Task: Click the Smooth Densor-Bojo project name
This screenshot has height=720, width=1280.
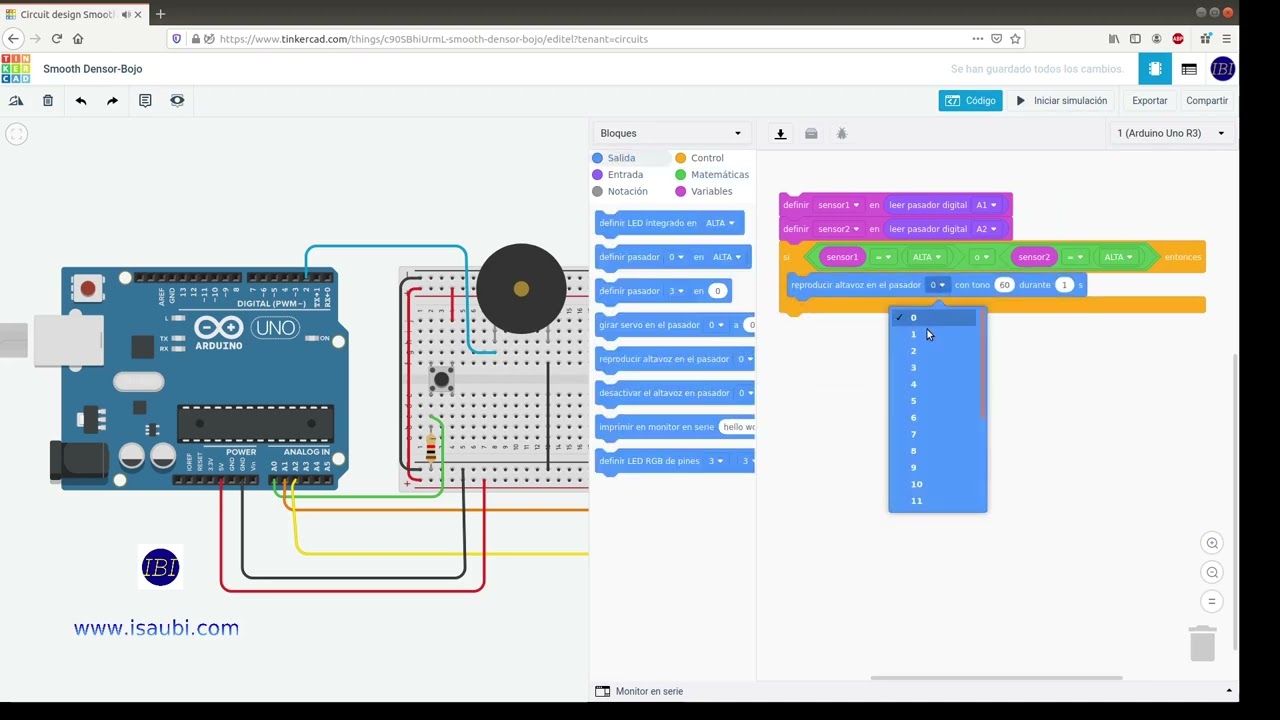Action: tap(93, 69)
